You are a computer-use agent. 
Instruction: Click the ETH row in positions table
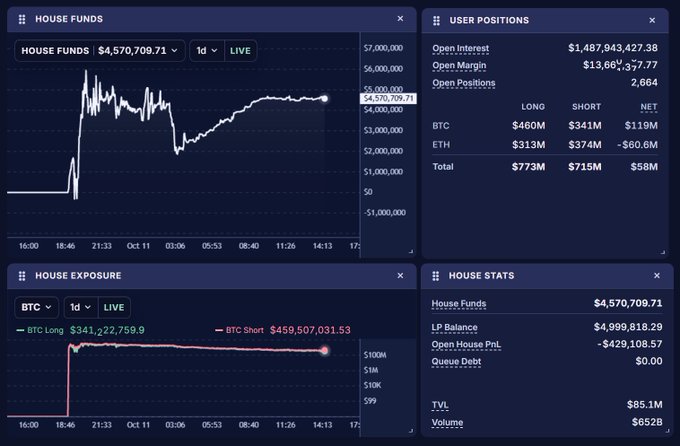click(545, 145)
